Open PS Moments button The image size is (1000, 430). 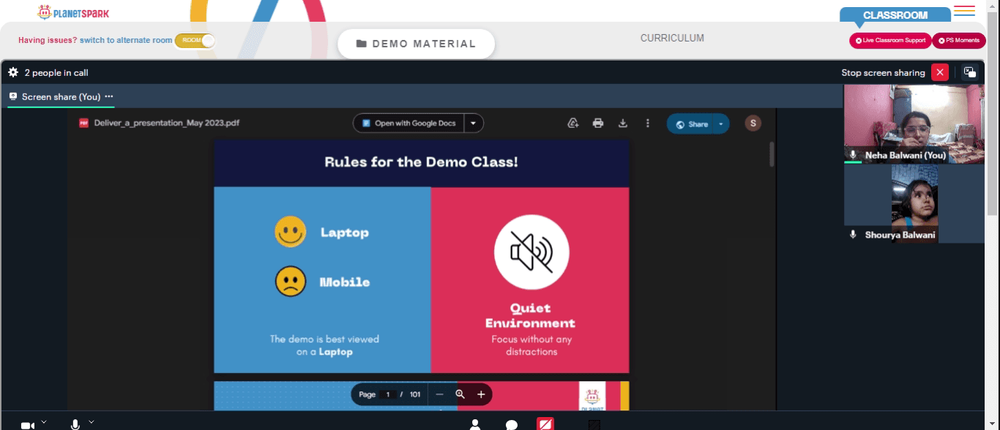(x=959, y=40)
